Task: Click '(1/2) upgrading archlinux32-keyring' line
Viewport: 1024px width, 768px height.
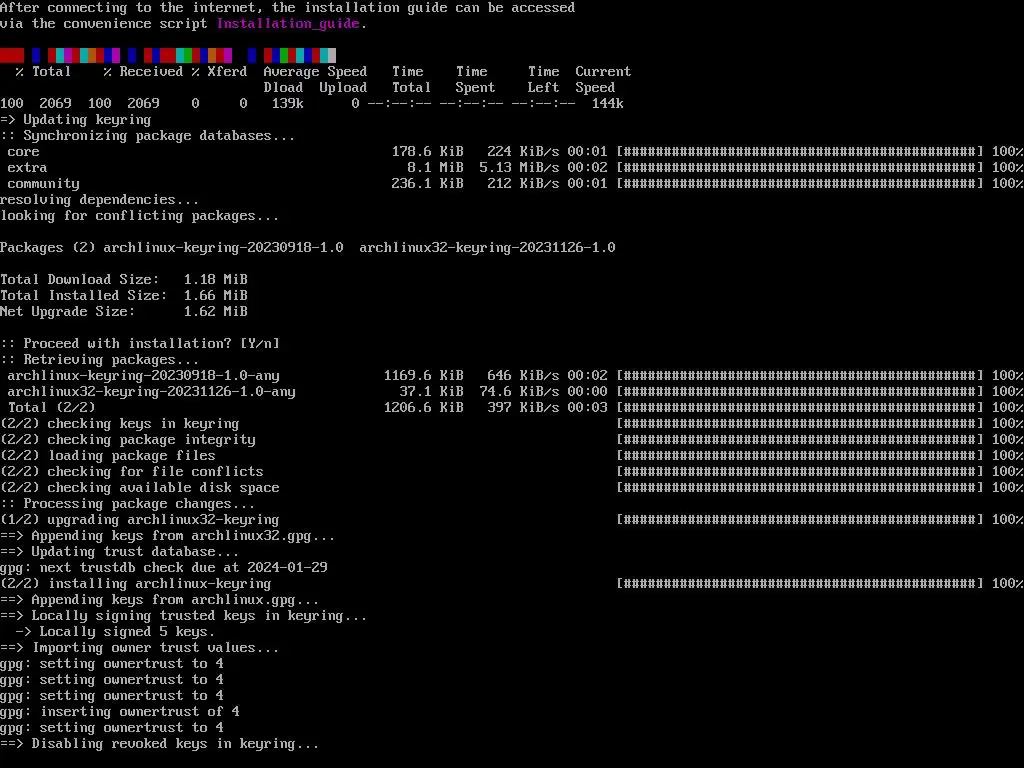Action: (x=140, y=520)
